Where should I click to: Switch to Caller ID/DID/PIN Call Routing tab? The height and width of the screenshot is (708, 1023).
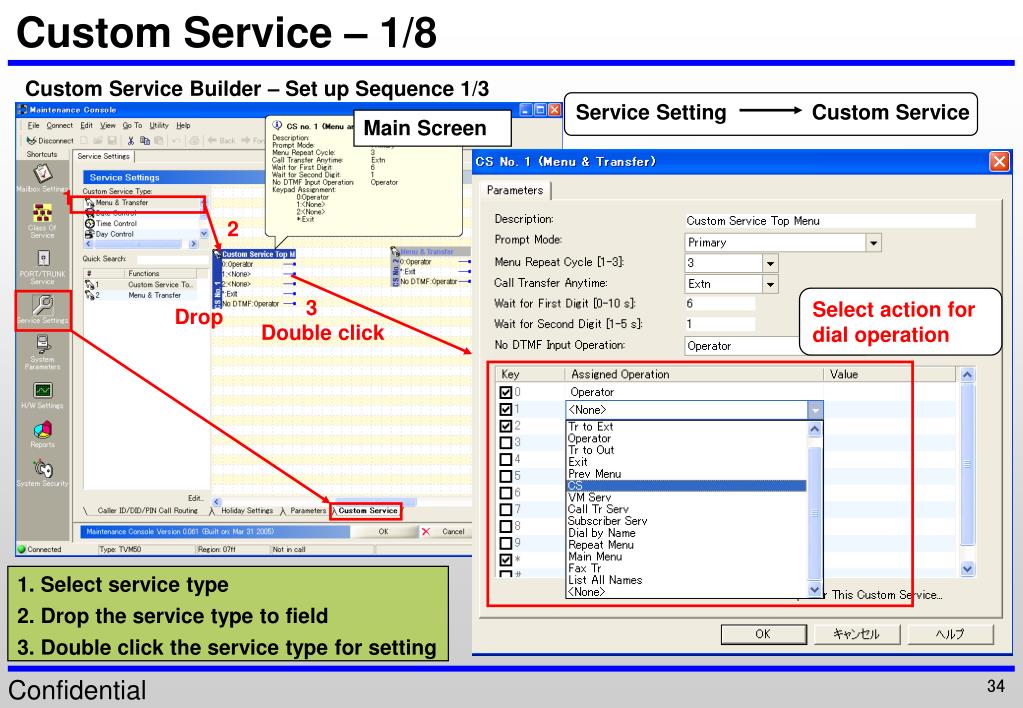tap(147, 511)
